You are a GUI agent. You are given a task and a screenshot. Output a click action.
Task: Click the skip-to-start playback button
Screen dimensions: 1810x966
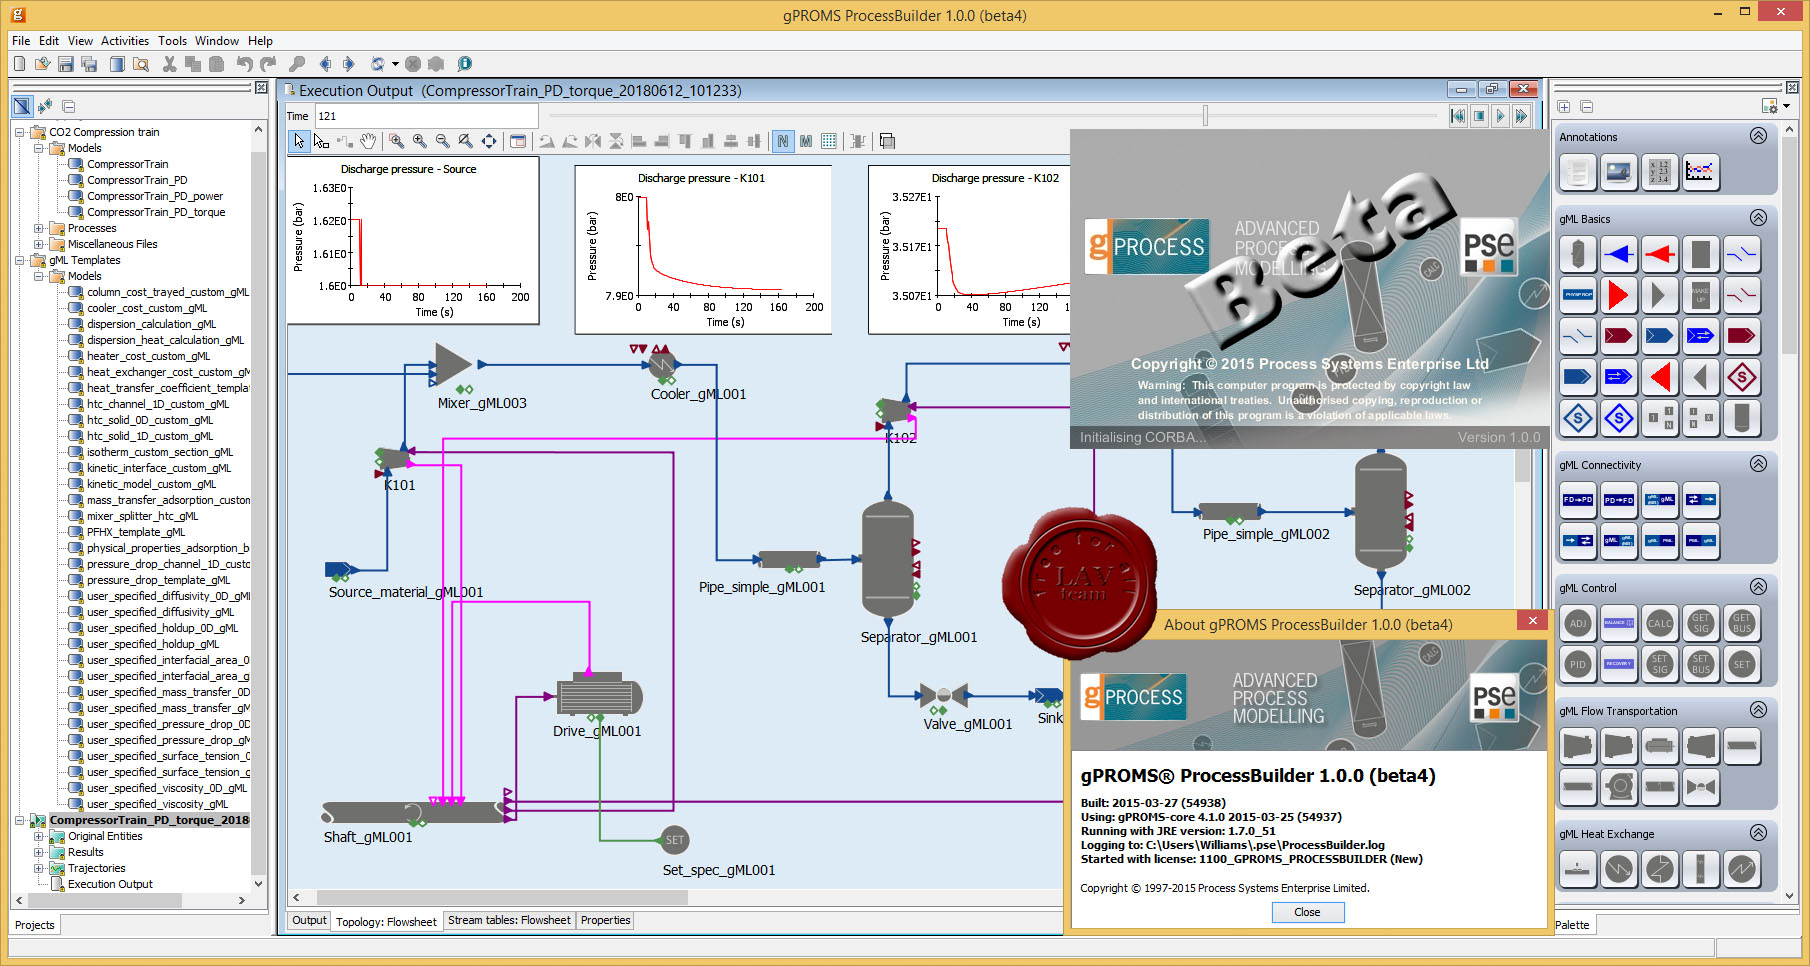pos(1458,116)
